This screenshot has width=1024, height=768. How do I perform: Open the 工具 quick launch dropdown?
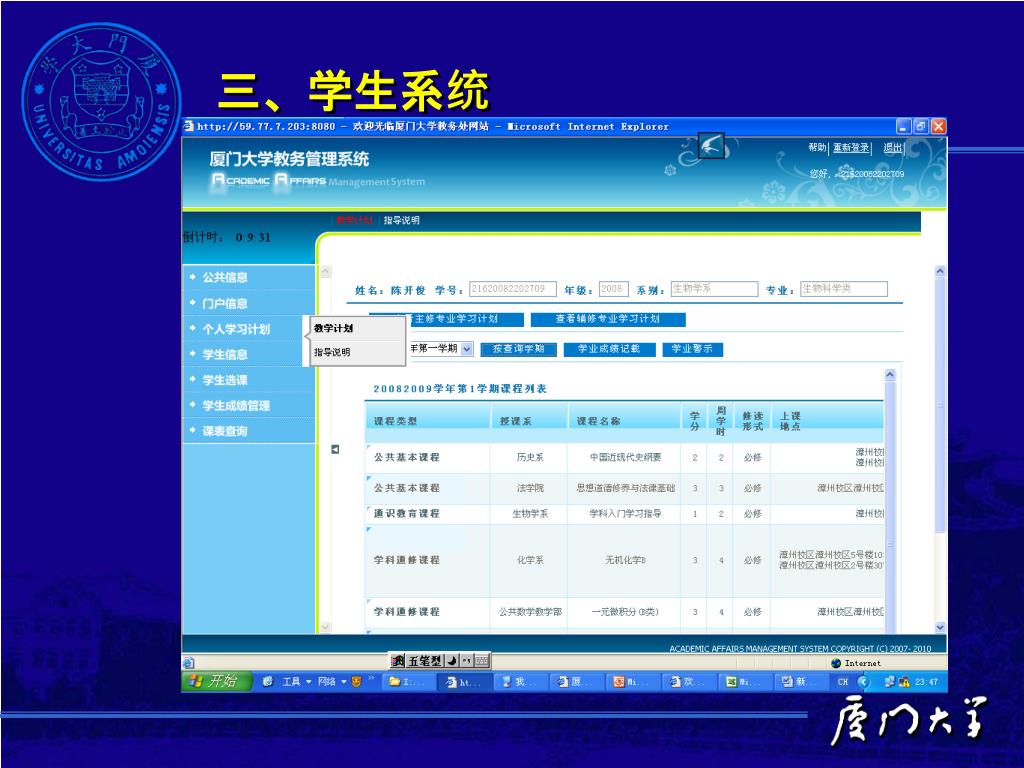click(x=296, y=681)
